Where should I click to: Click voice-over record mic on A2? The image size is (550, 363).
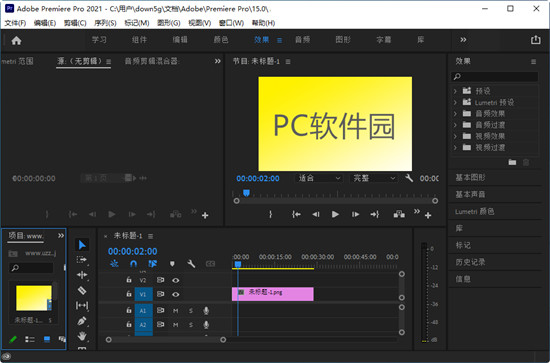coord(206,325)
